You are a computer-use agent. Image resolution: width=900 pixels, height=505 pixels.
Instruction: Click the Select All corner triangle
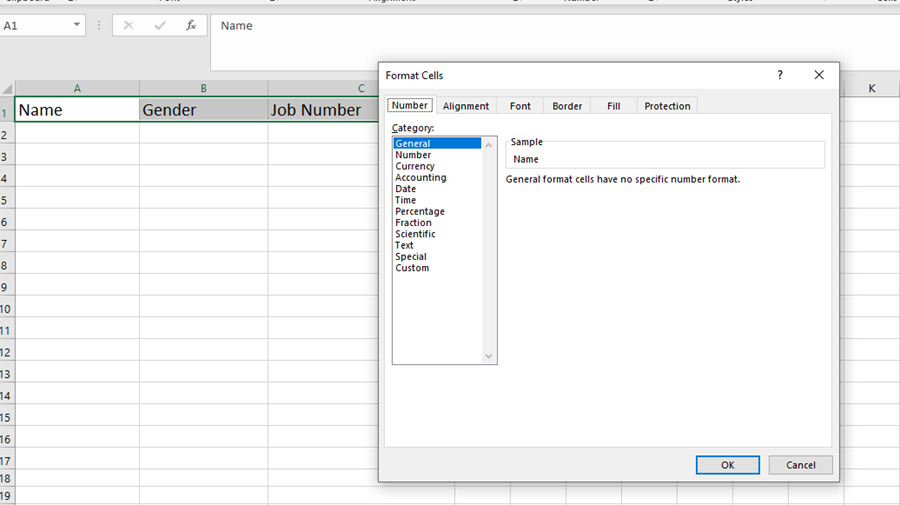[x=7, y=89]
